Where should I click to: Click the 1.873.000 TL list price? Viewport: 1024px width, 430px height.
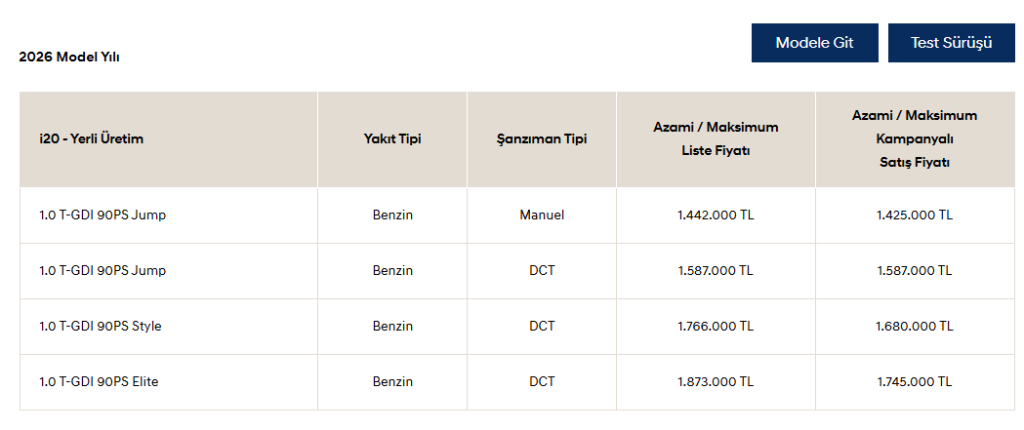coord(715,382)
